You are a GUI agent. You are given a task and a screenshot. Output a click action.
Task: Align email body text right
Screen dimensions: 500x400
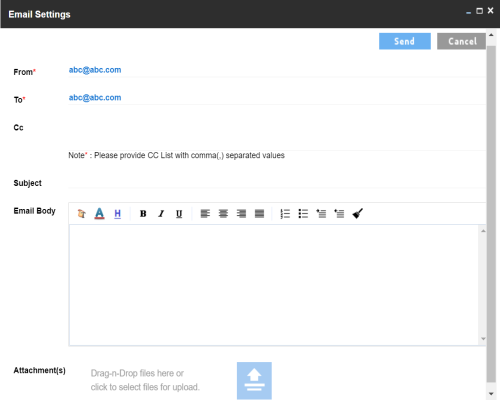241,213
